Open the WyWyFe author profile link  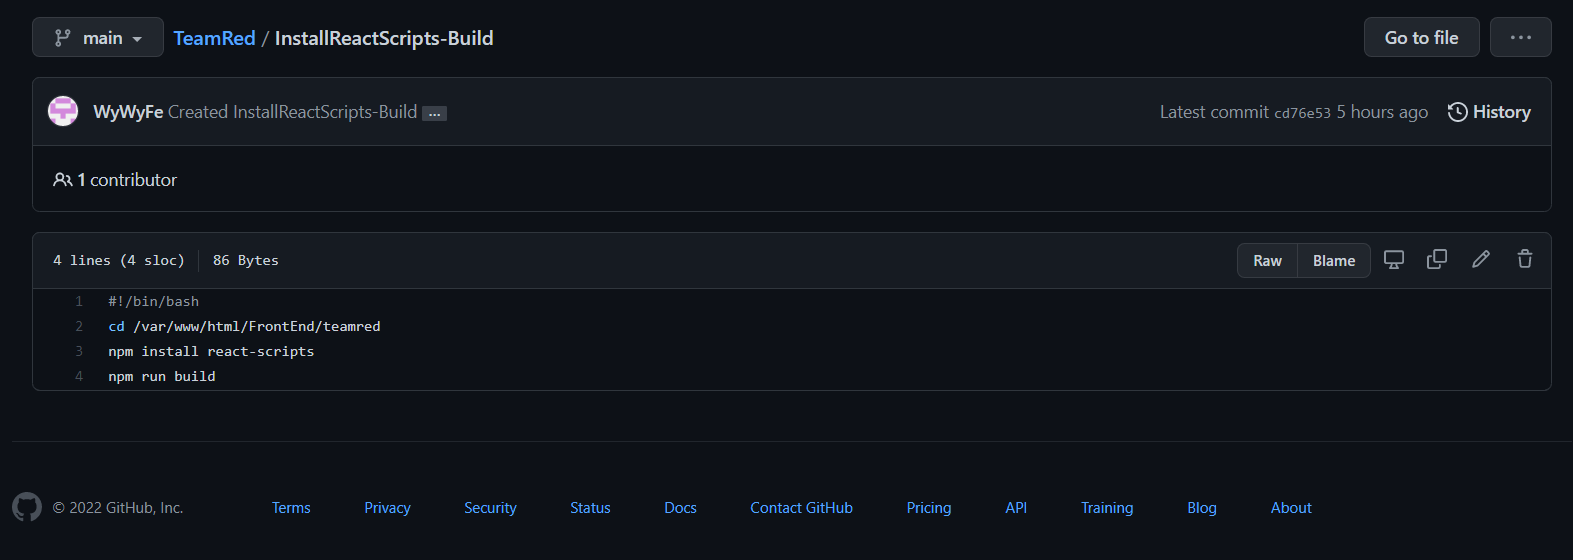coord(128,112)
